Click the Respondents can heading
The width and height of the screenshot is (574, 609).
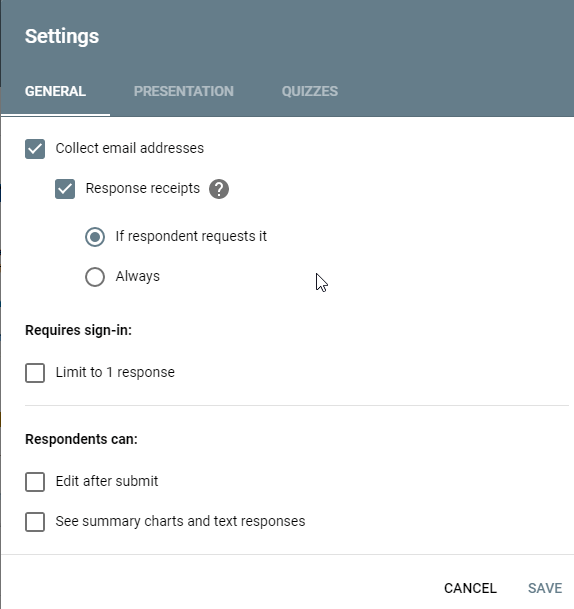point(81,439)
